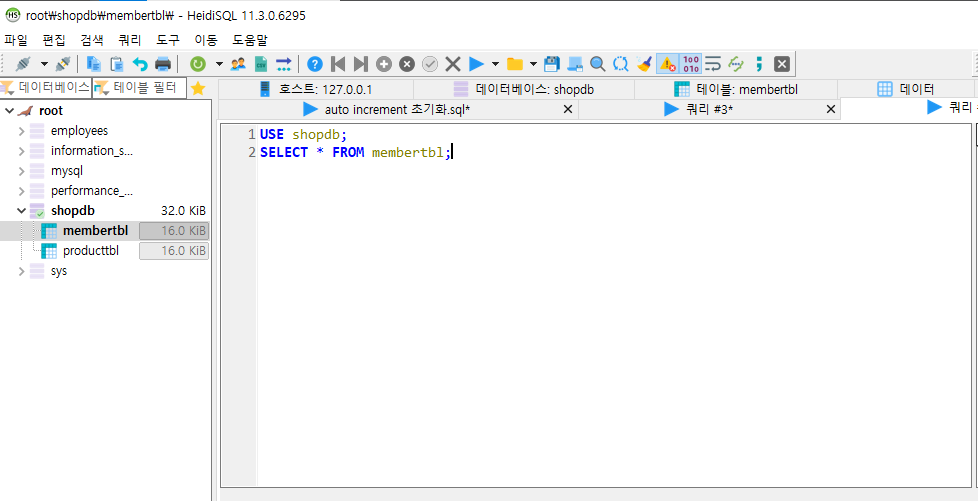Click the green Refresh icon

pyautogui.click(x=198, y=64)
